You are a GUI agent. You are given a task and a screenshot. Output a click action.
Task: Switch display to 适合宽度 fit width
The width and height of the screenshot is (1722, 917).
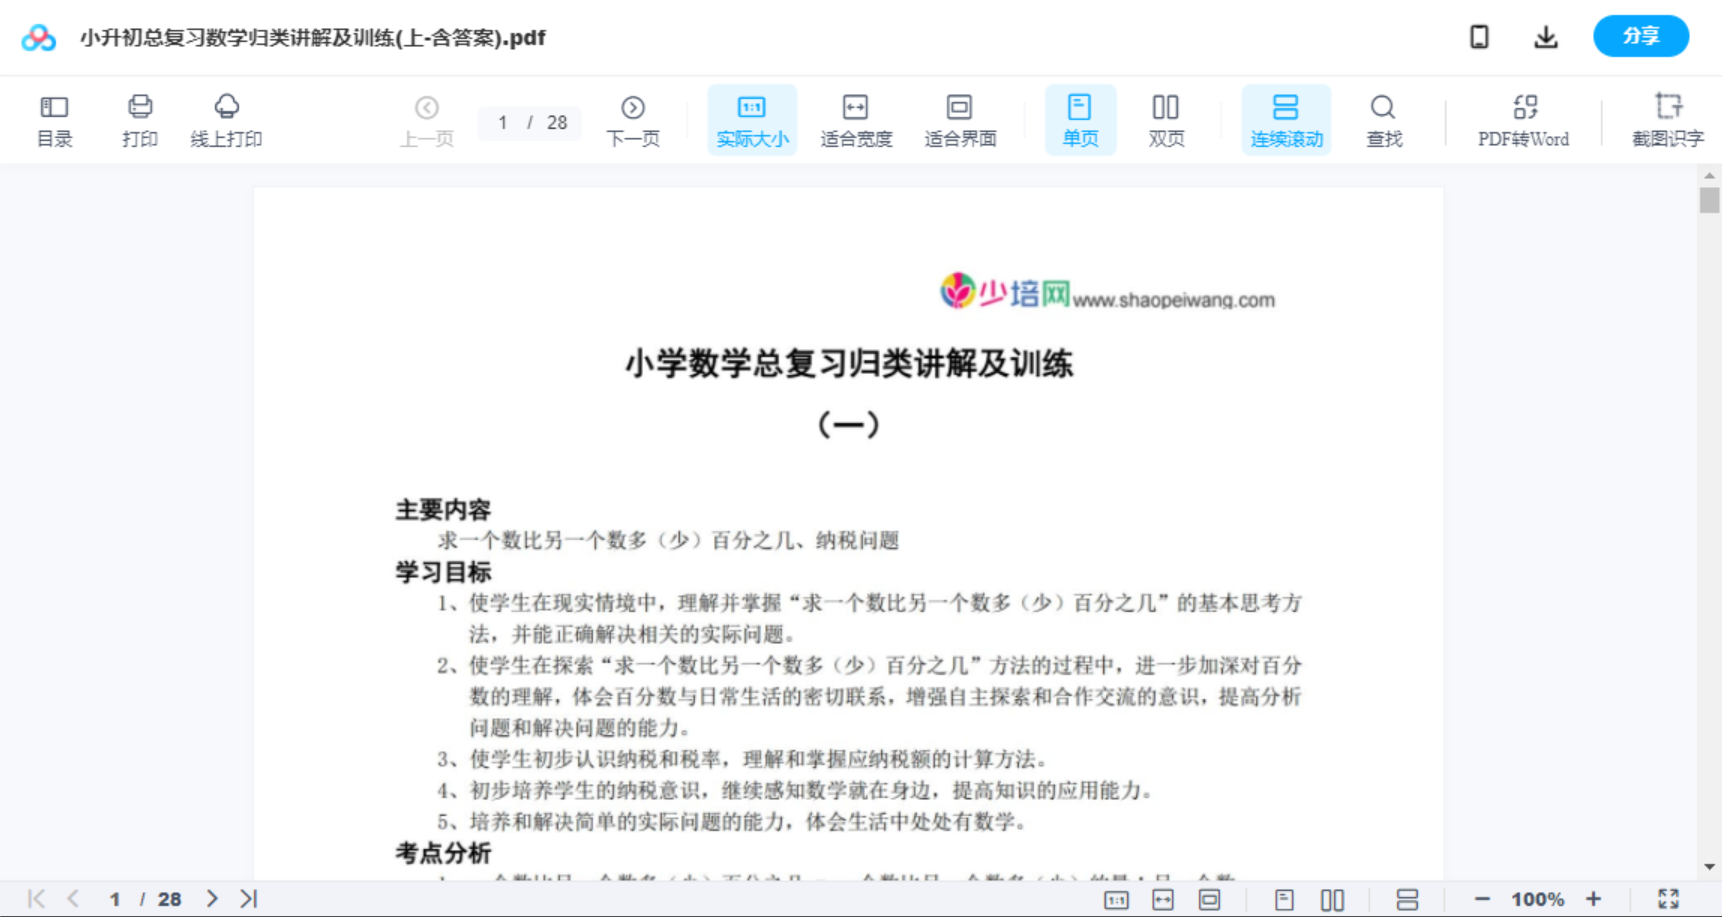[856, 119]
